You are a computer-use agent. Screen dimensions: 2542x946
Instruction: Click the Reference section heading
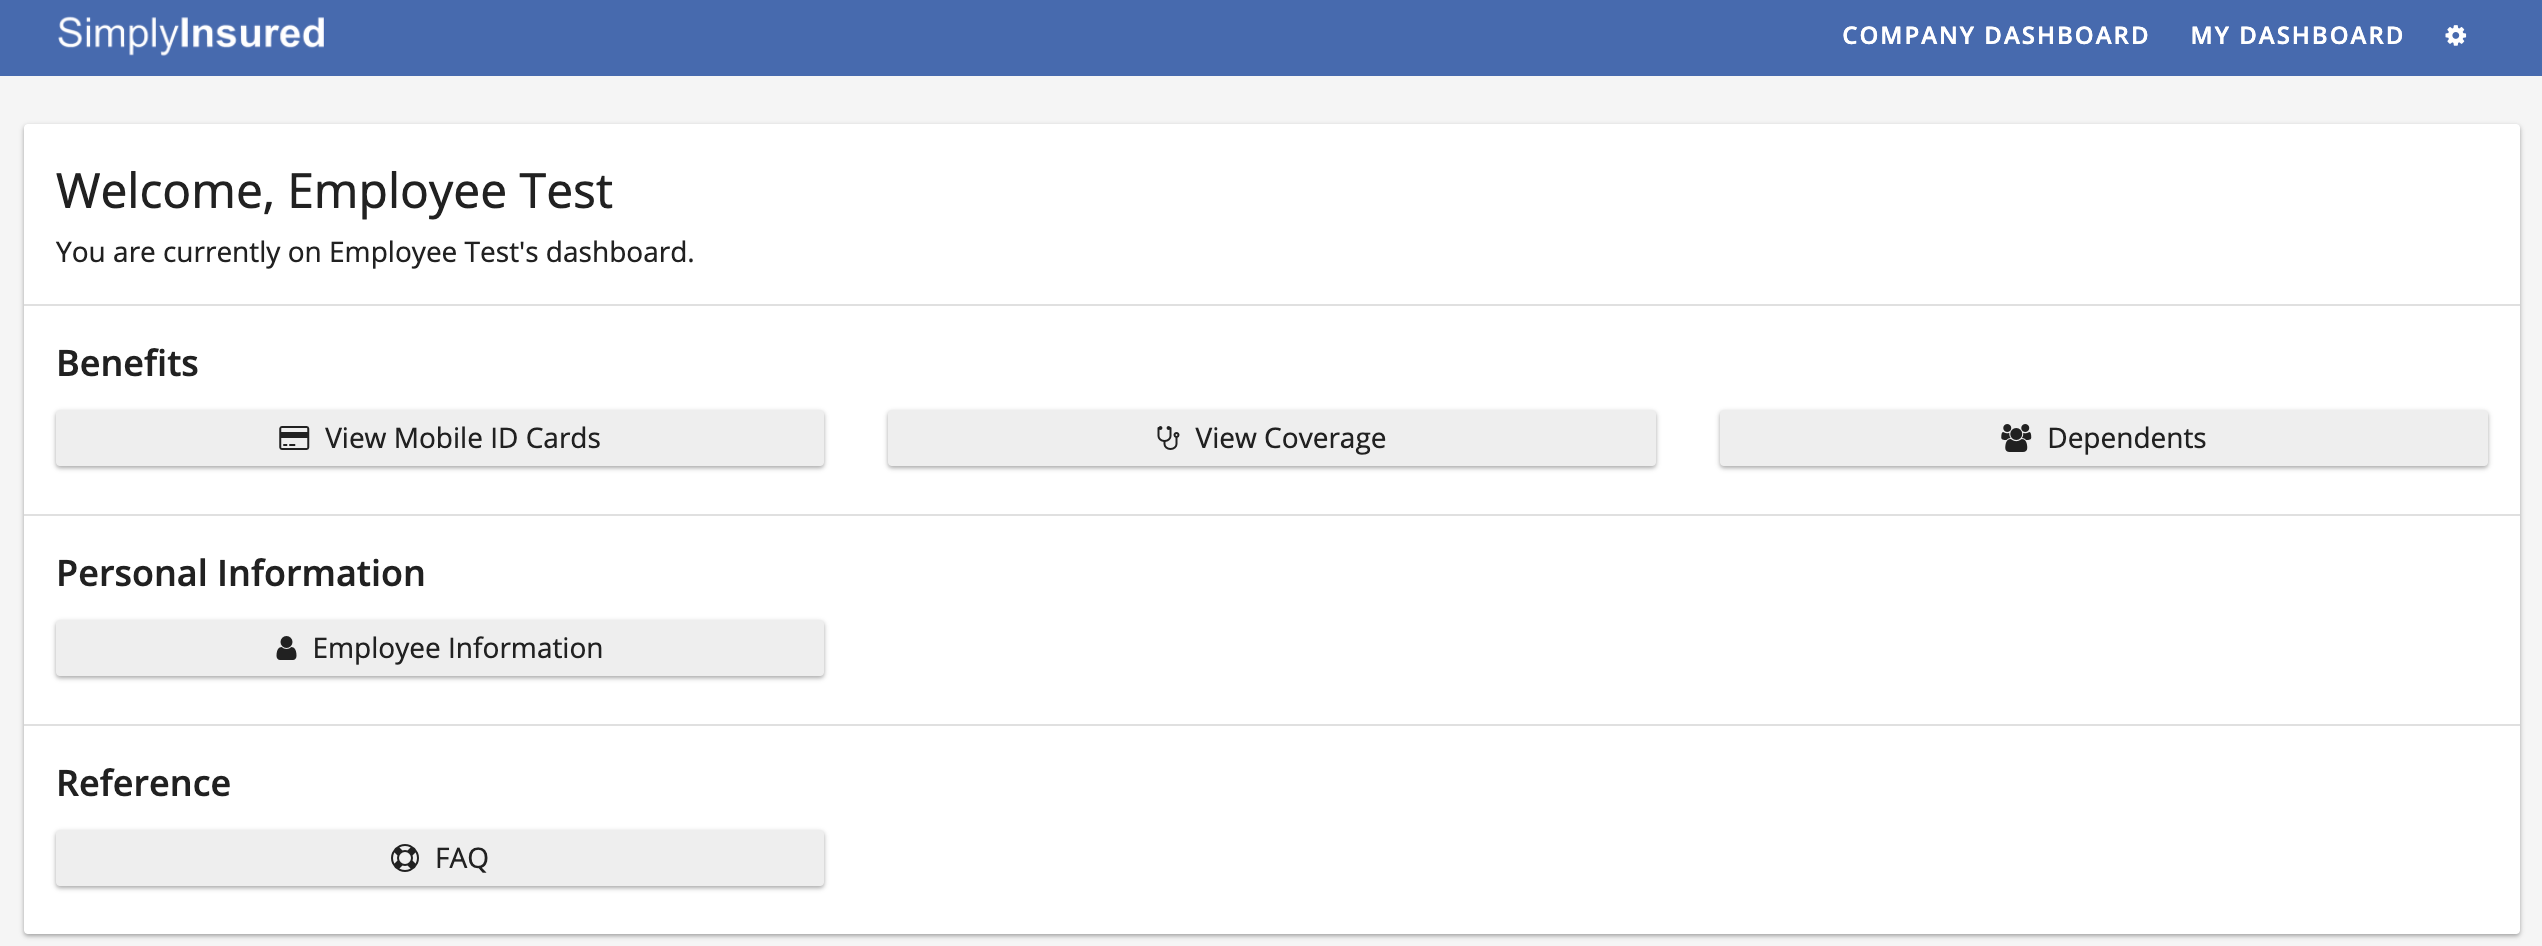click(143, 783)
